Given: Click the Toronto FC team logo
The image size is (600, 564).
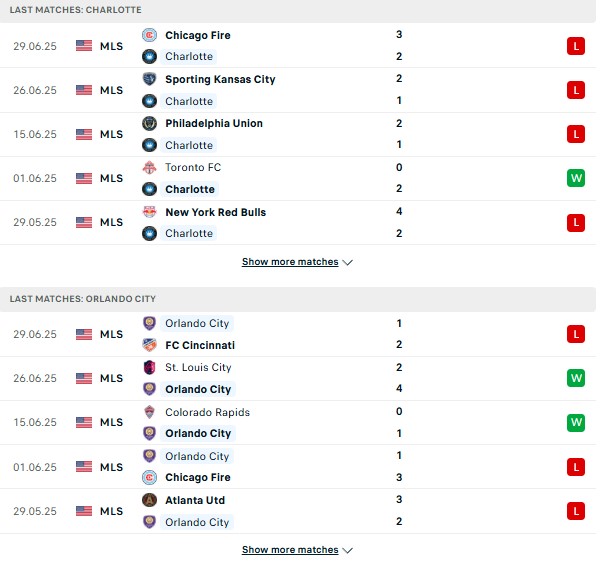Looking at the screenshot, I should (149, 167).
